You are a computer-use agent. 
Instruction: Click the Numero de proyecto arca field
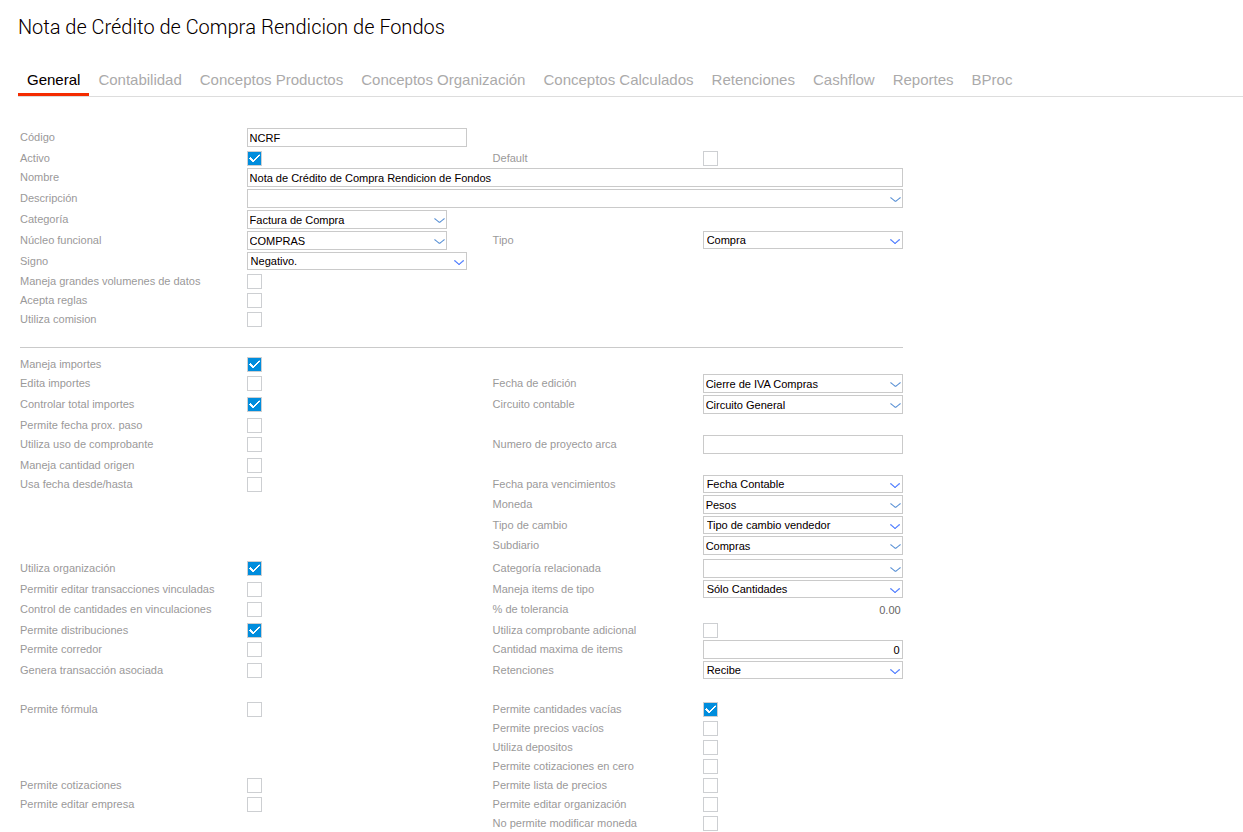coord(803,444)
